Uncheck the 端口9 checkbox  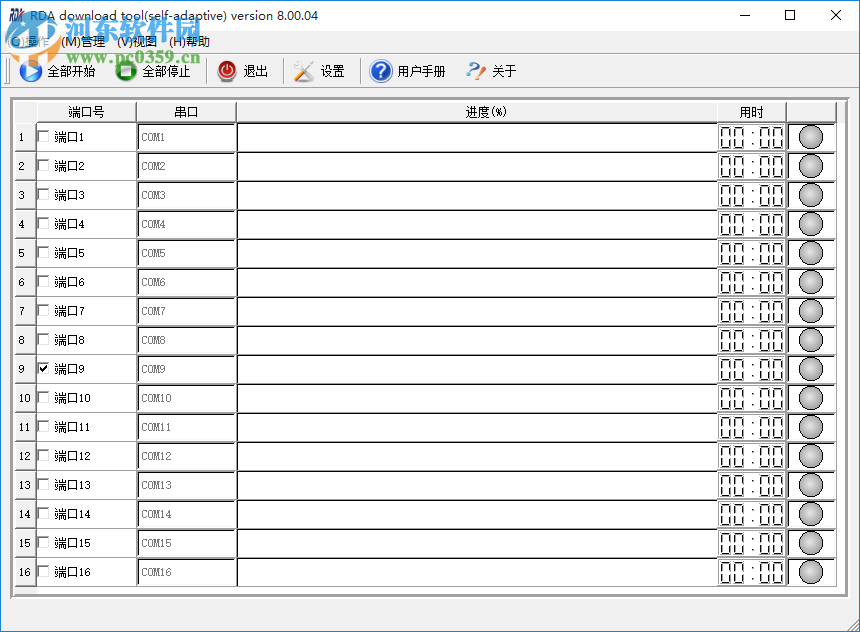click(41, 368)
